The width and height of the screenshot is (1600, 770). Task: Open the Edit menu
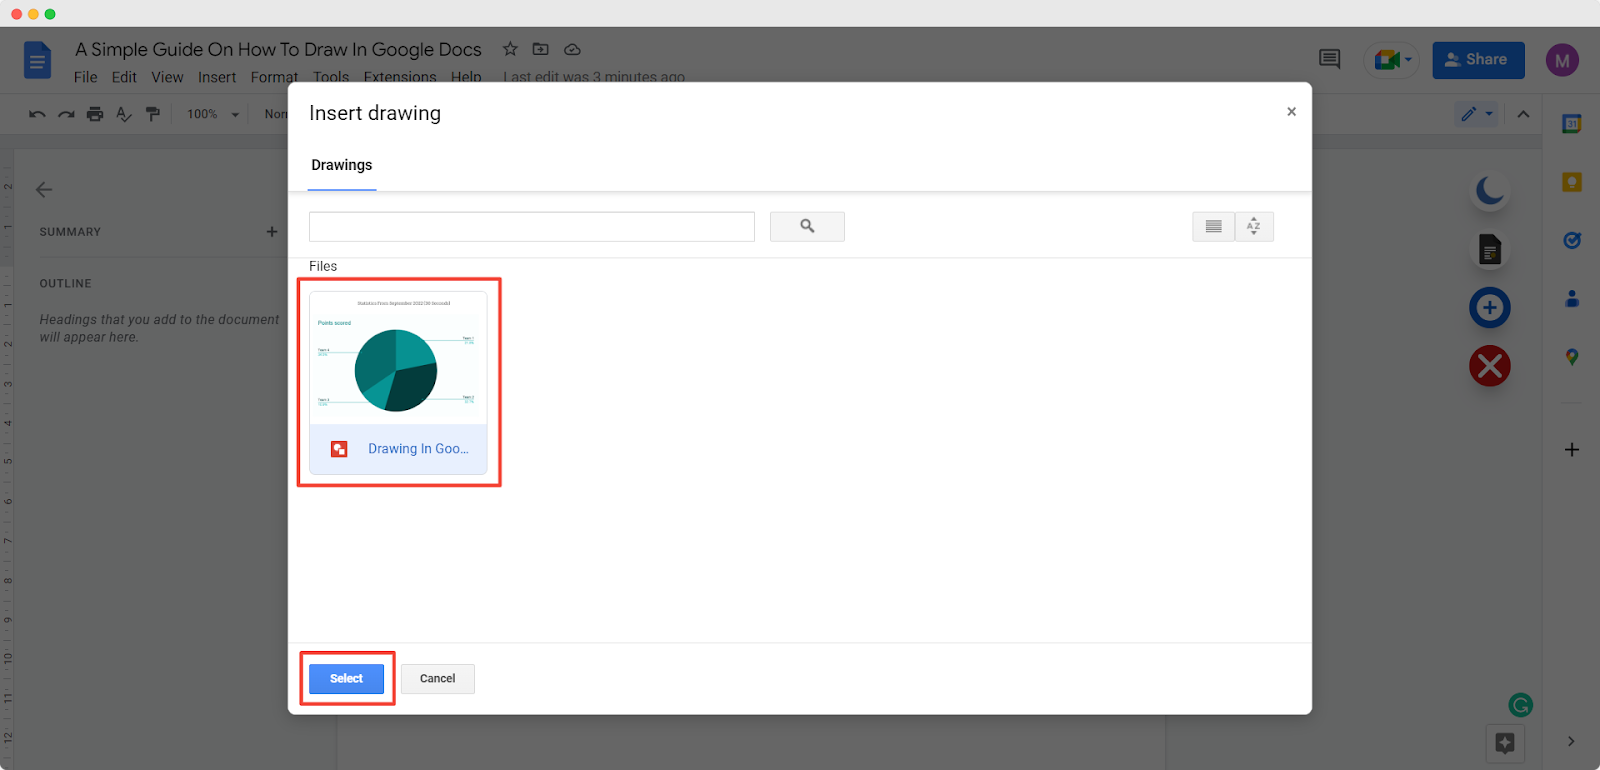click(124, 77)
